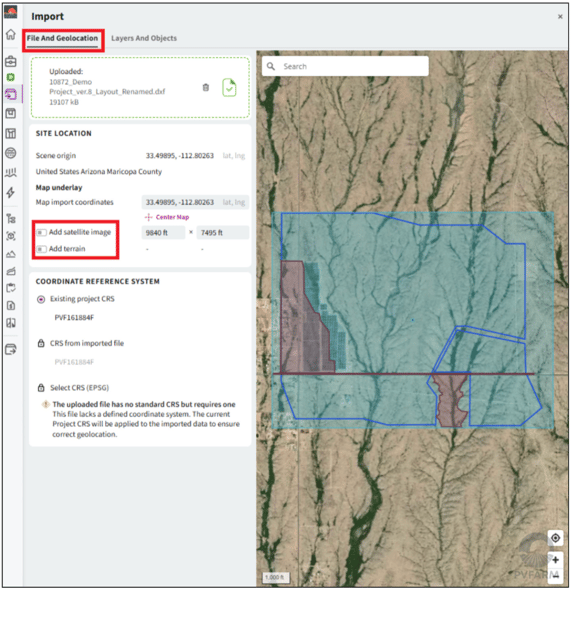Click the lock icon beside CRS from imported file
Image resolution: width=572 pixels, height=630 pixels.
coord(41,343)
